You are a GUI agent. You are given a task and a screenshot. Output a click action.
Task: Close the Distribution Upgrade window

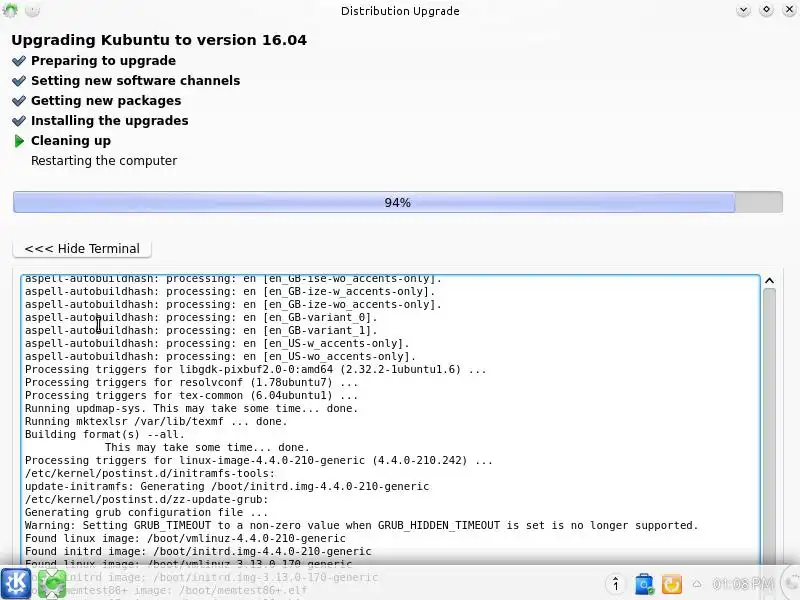click(x=789, y=10)
